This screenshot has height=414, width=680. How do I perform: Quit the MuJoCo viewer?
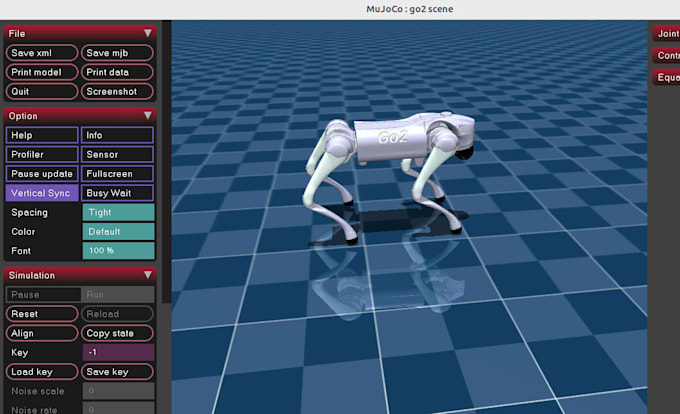(42, 91)
